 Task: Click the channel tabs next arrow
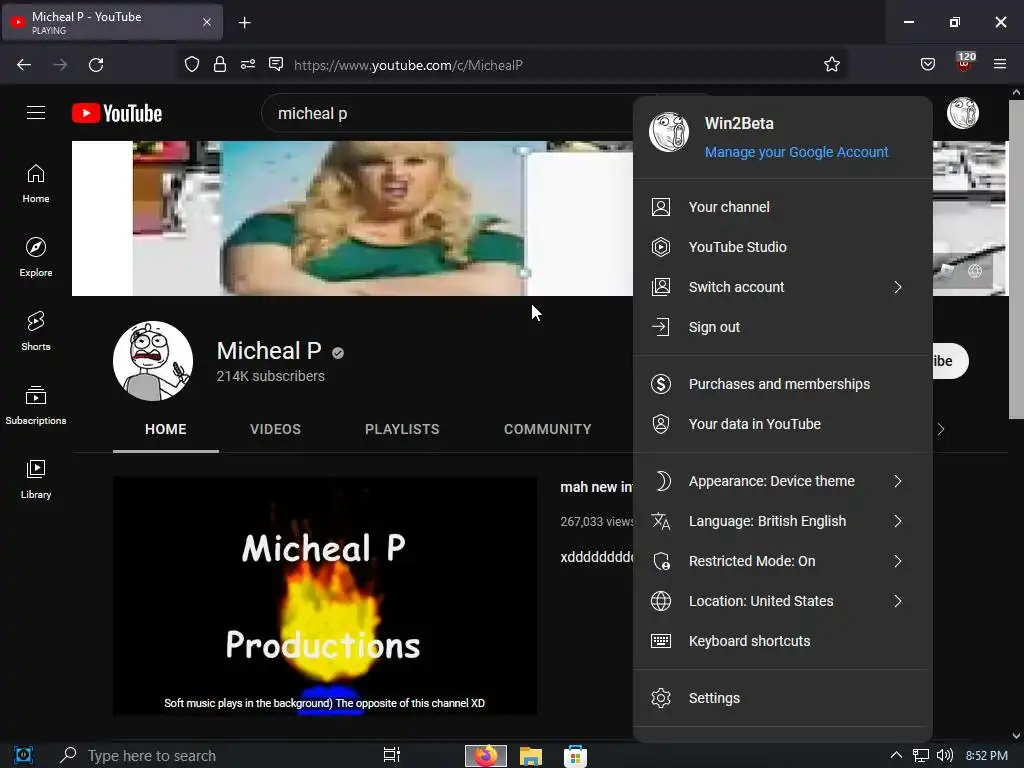(941, 429)
